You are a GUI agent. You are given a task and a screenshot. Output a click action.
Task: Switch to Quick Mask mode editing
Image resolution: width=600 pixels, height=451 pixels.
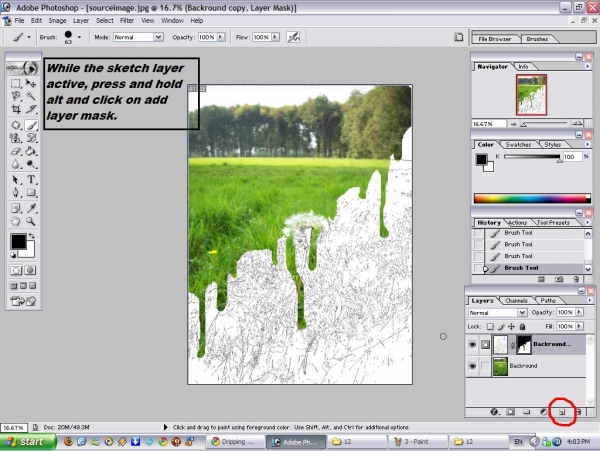(x=31, y=270)
